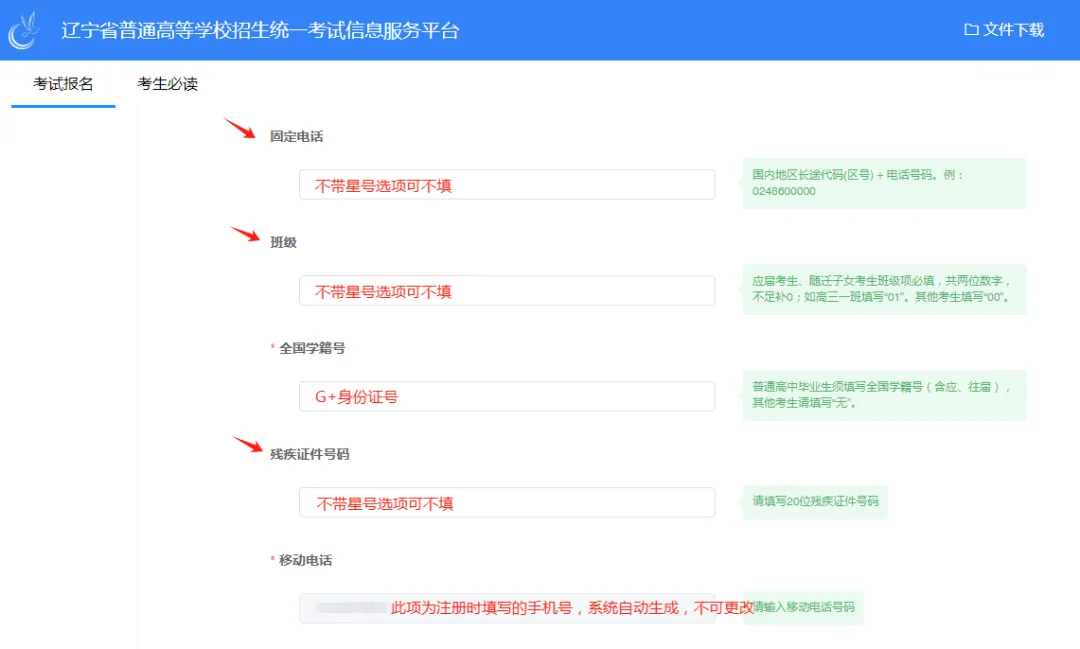Select the 班级 field label
The image size is (1080, 649).
(x=283, y=243)
